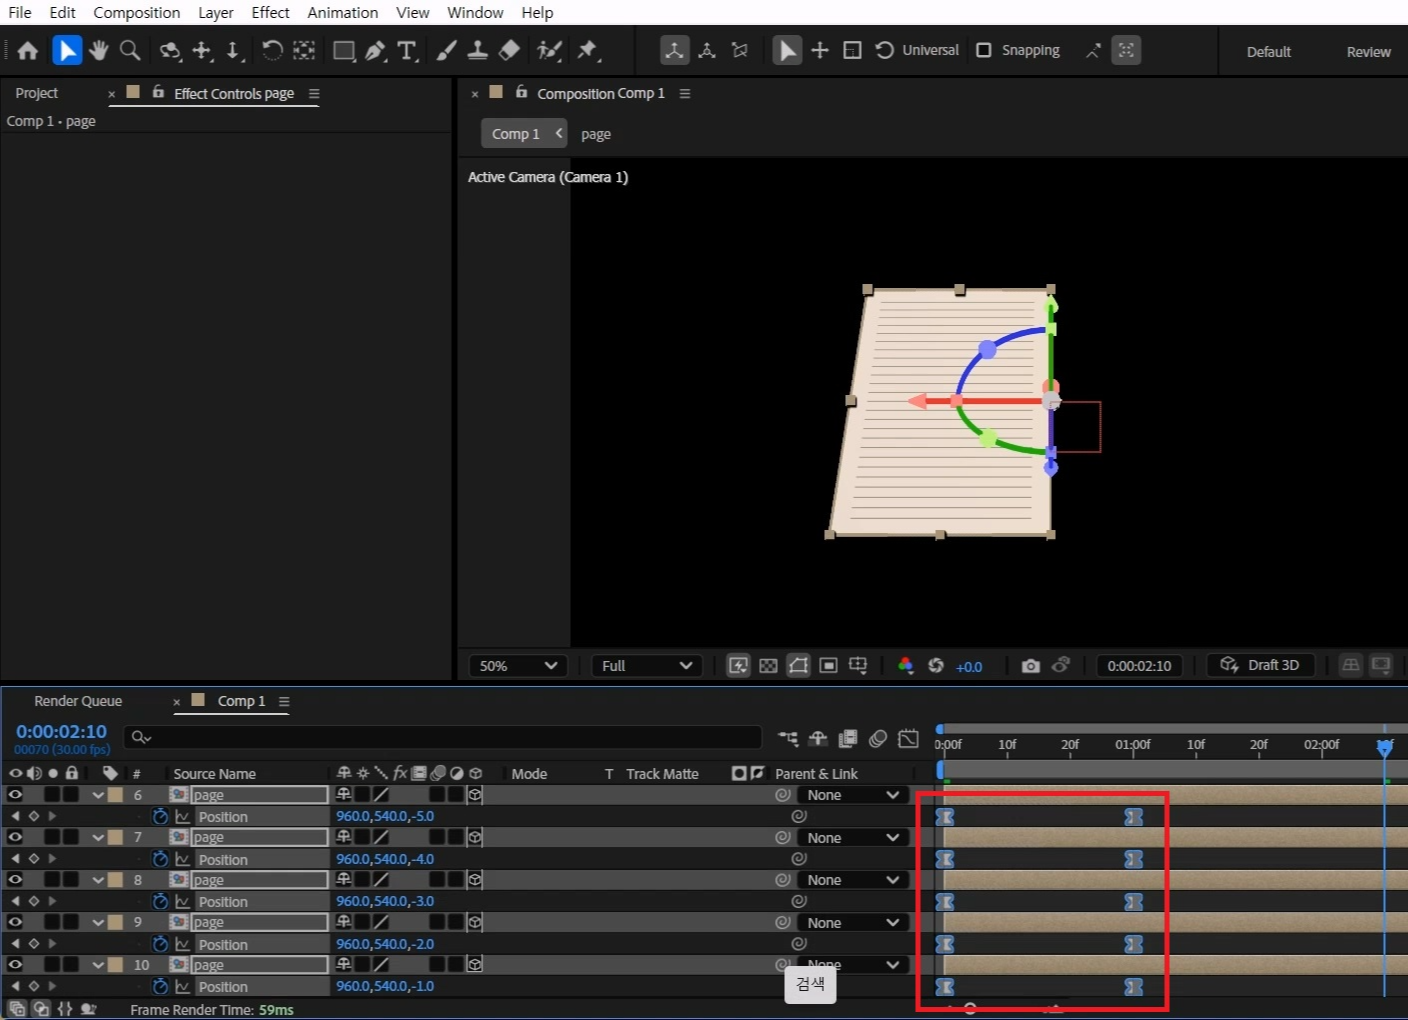1408x1020 pixels.
Task: Select the Roto Brush tool
Action: coord(549,50)
